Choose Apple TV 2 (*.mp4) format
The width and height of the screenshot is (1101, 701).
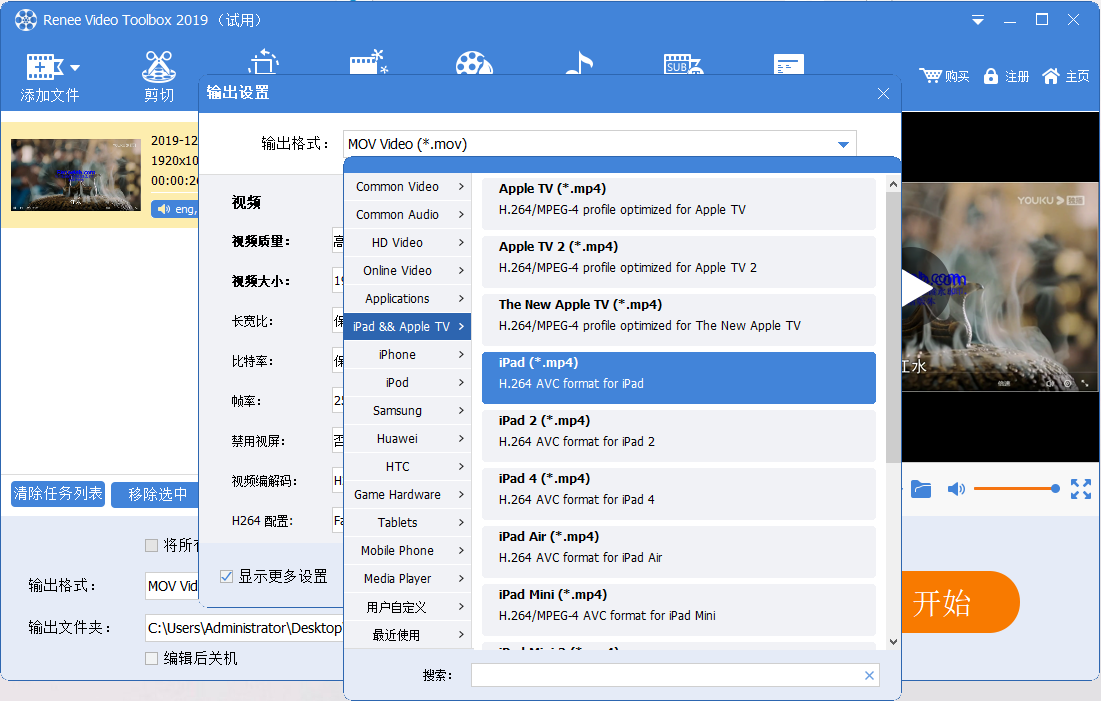[678, 262]
